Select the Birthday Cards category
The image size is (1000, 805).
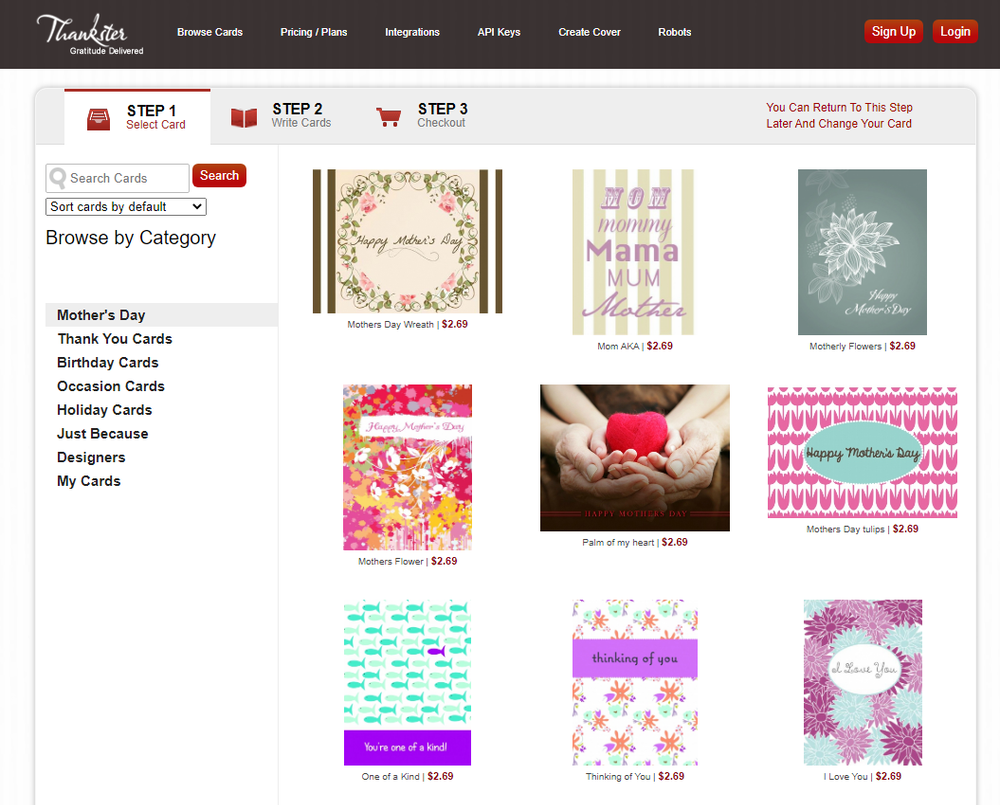108,362
